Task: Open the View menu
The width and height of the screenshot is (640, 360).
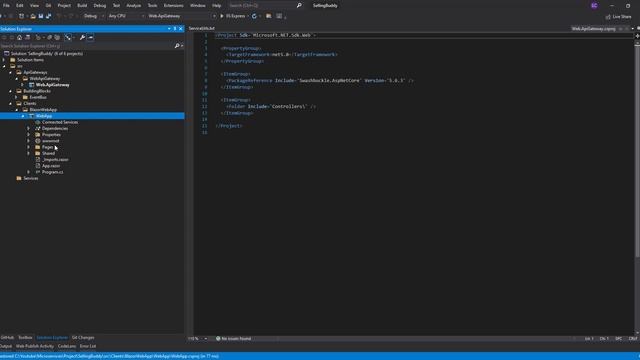Action: (x=34, y=5)
